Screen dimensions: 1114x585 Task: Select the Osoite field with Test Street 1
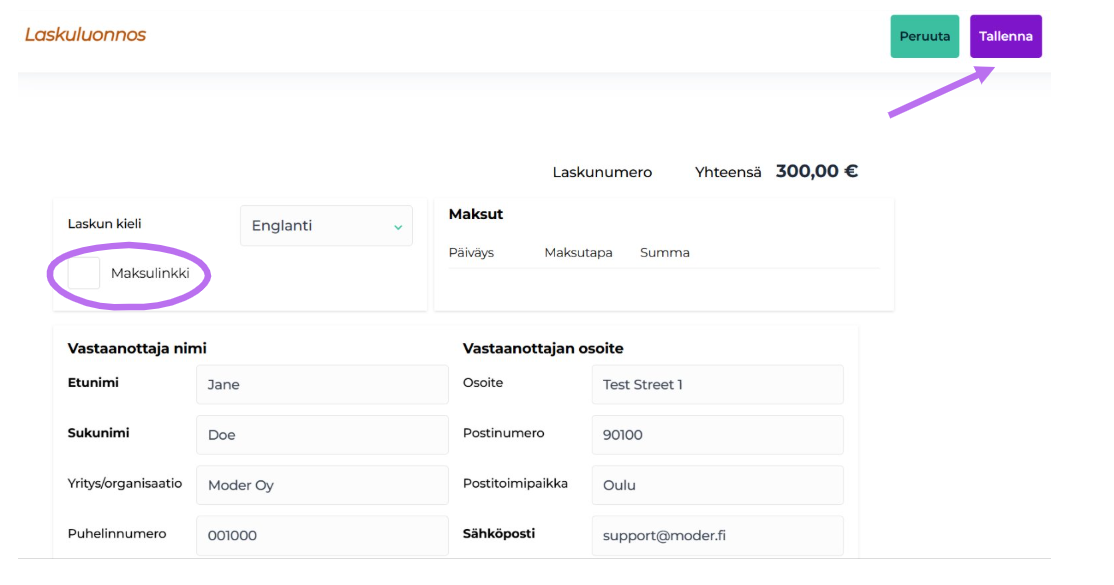pyautogui.click(x=716, y=384)
